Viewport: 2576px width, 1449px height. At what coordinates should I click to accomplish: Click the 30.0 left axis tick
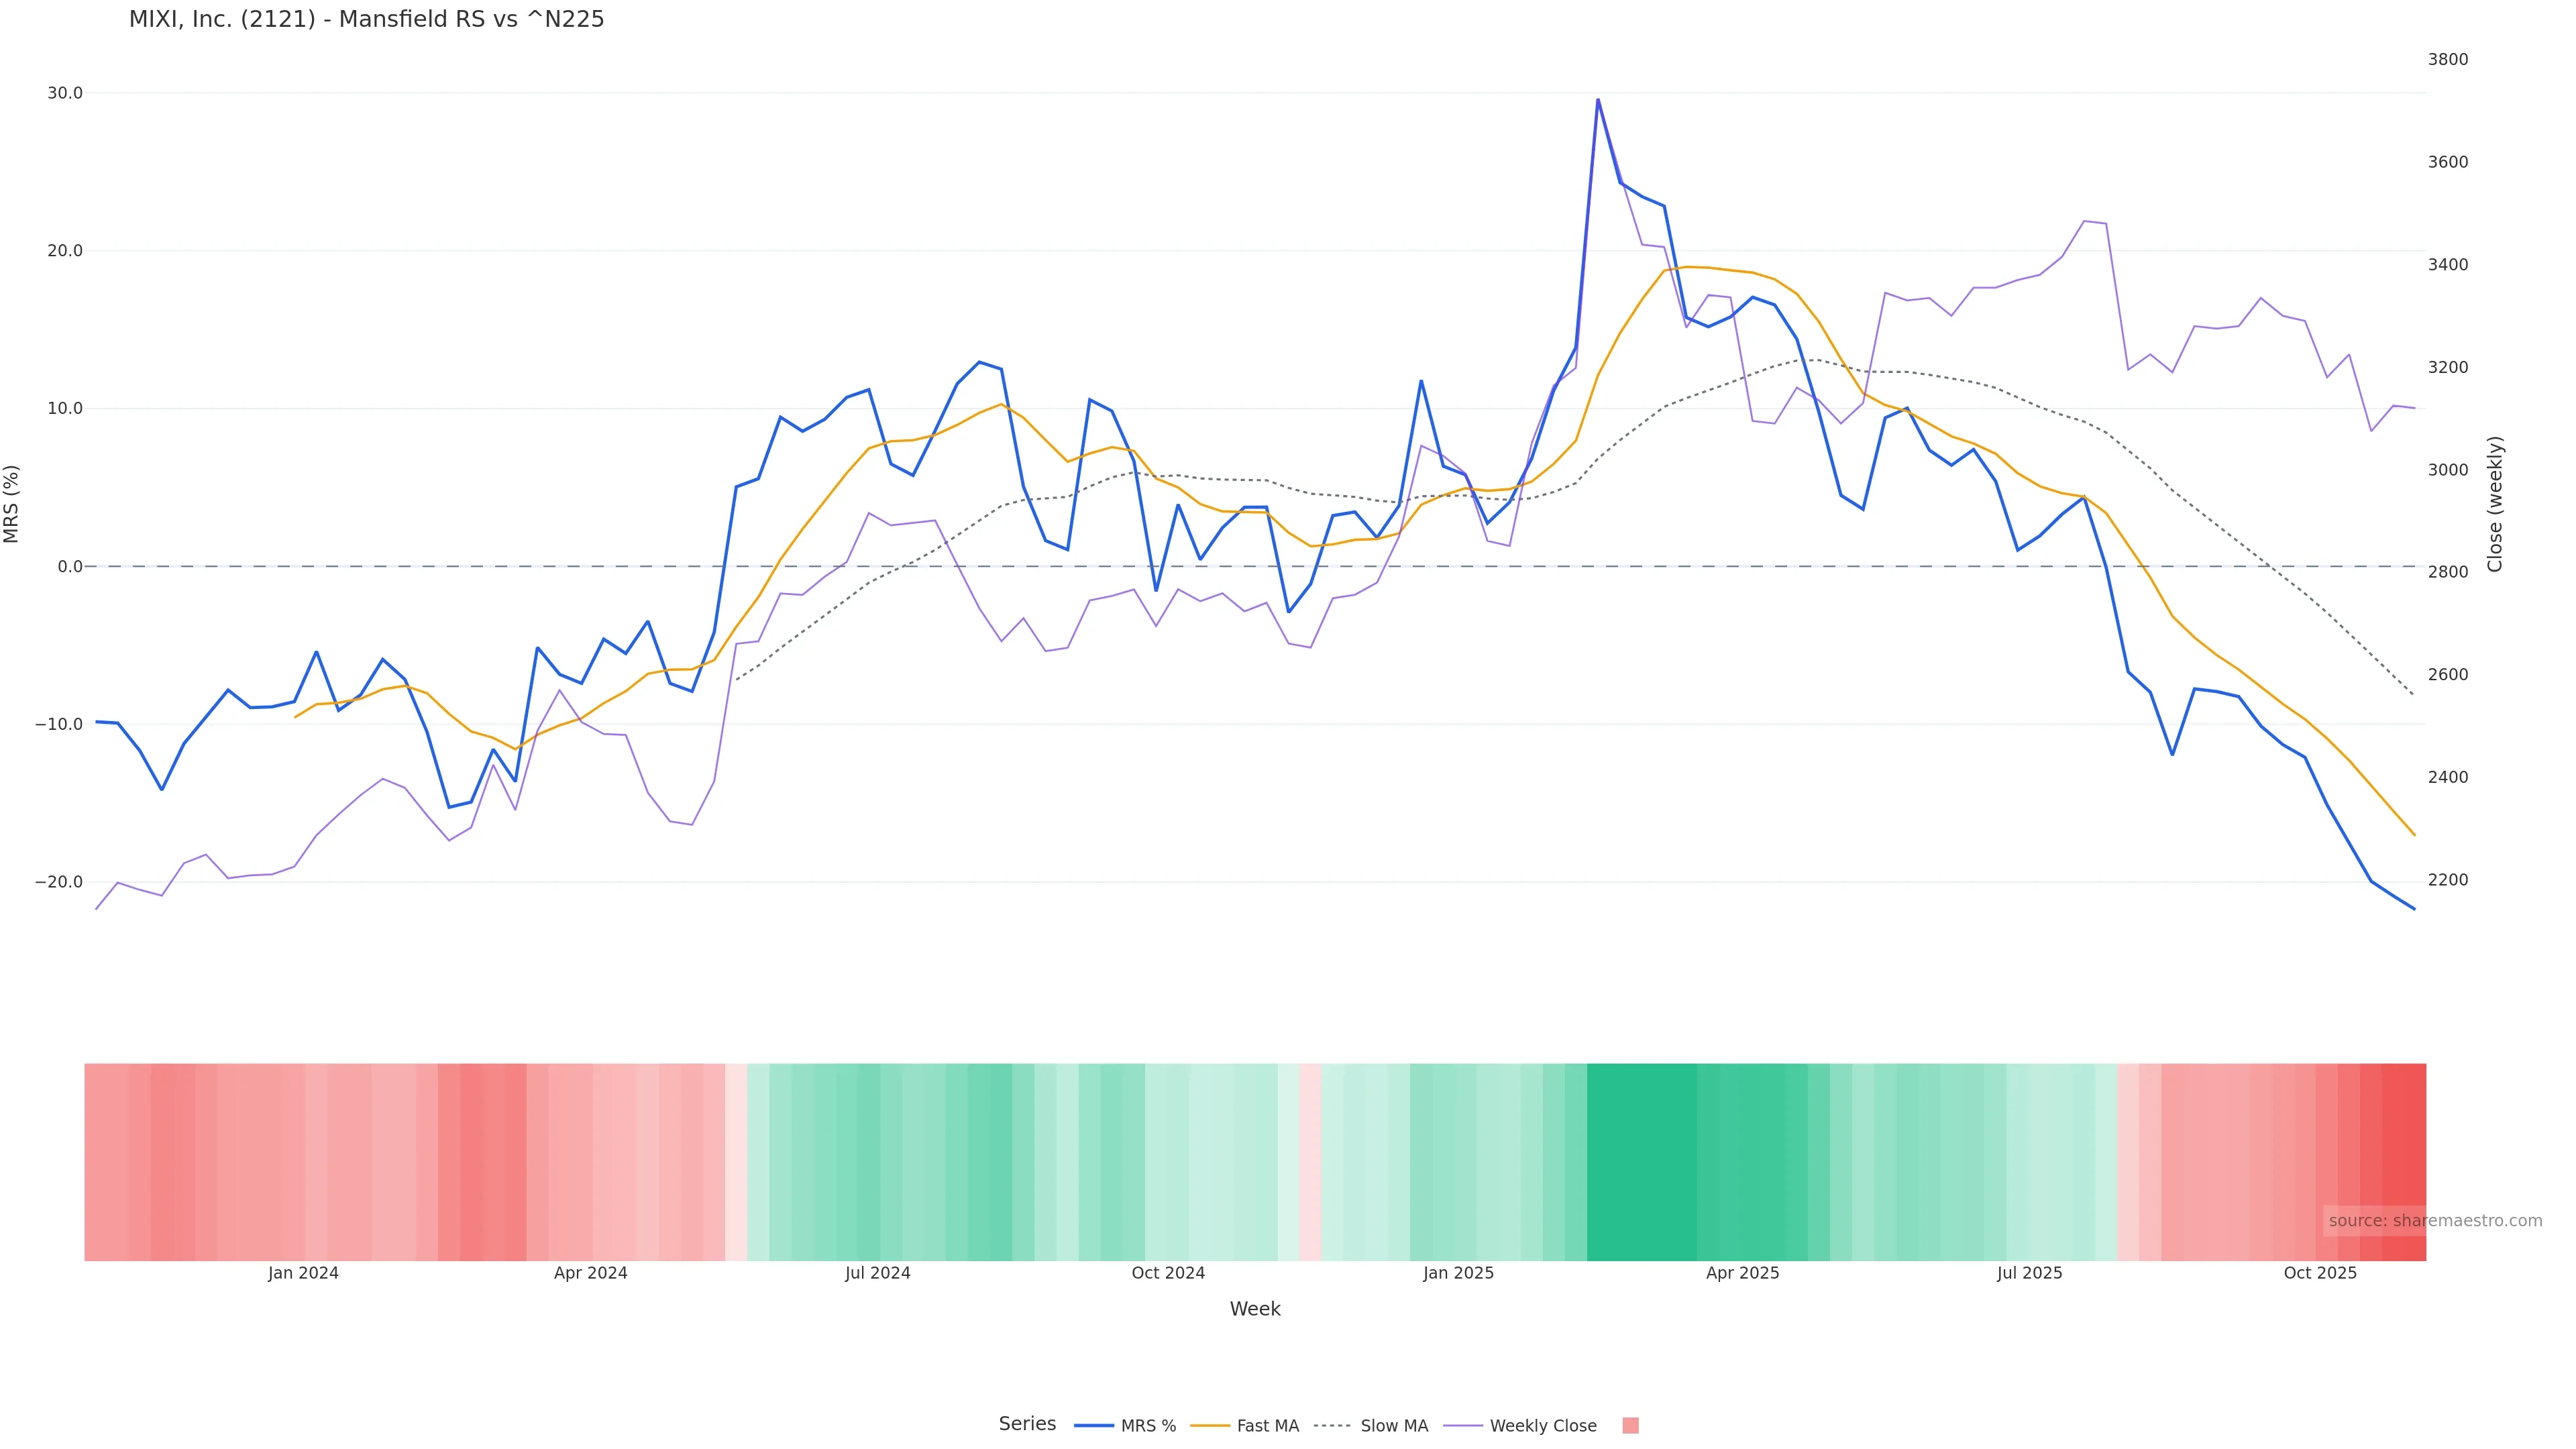click(x=65, y=93)
